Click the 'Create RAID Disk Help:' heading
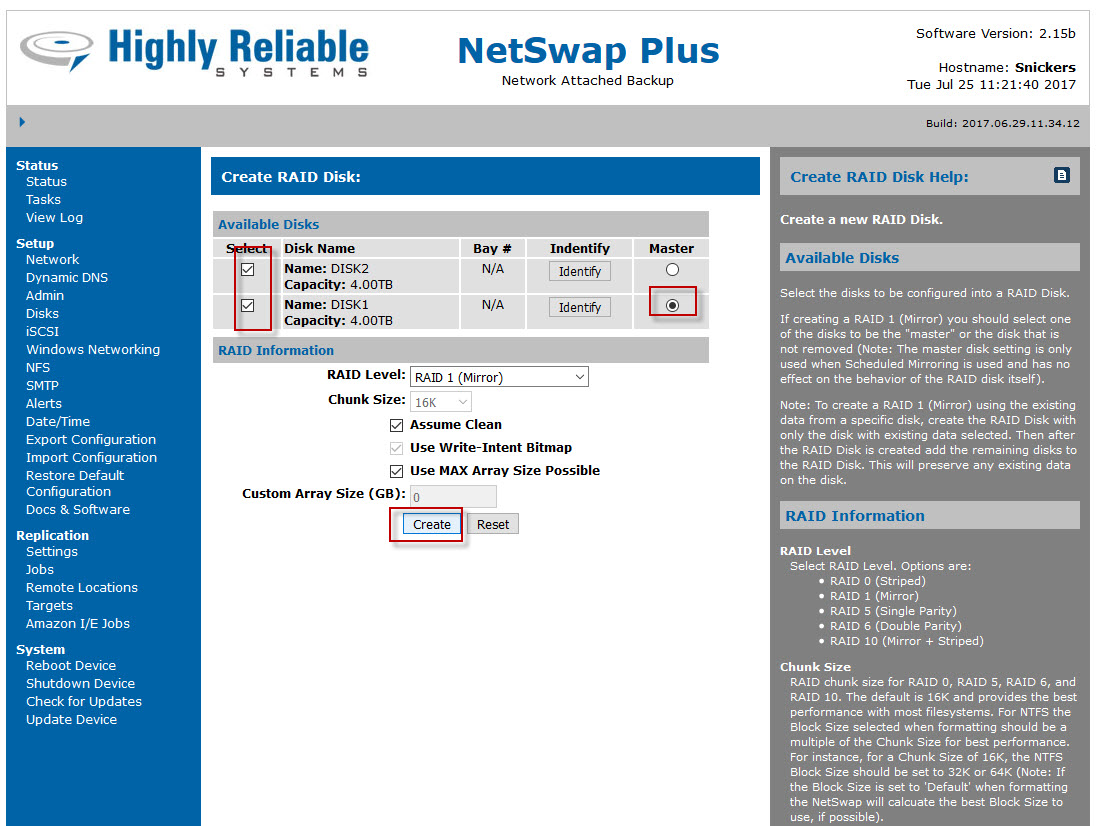1096x826 pixels. 879,177
